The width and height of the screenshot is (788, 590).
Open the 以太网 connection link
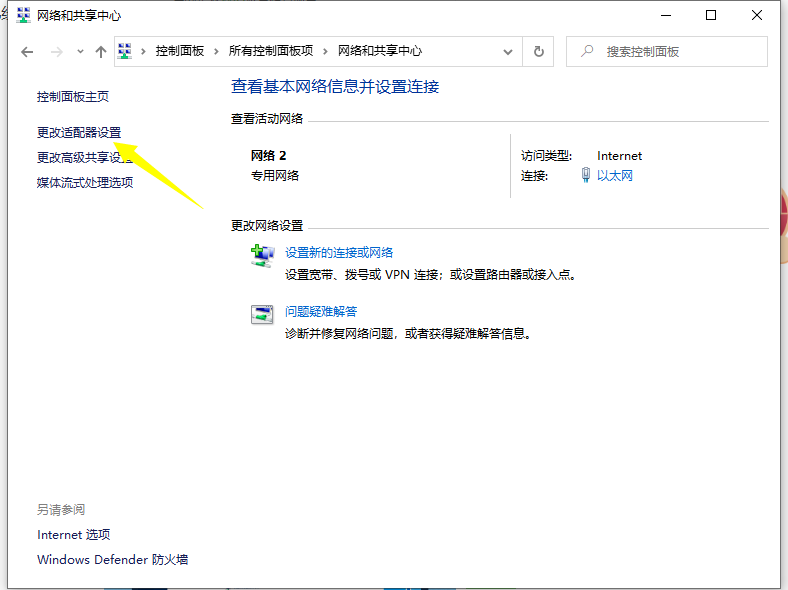point(615,176)
